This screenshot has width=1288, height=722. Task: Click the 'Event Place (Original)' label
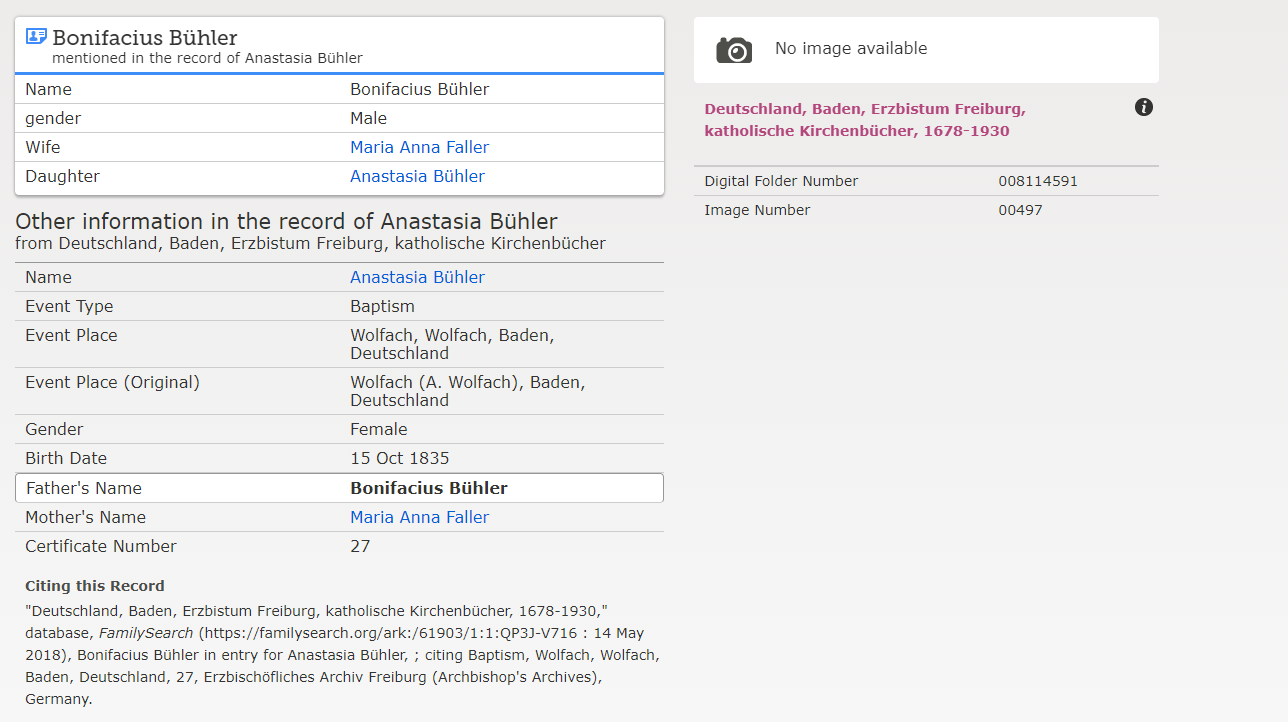pos(112,382)
